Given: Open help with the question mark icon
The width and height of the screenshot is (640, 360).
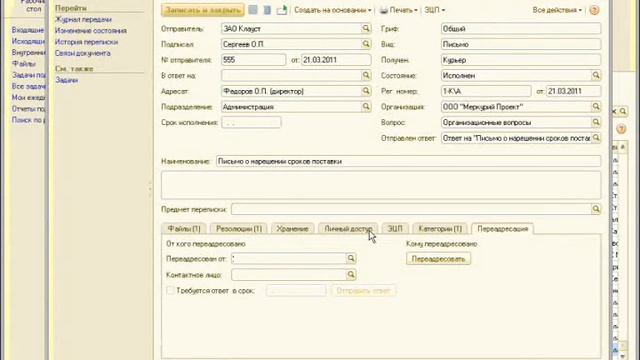Looking at the screenshot, I should tap(594, 10).
